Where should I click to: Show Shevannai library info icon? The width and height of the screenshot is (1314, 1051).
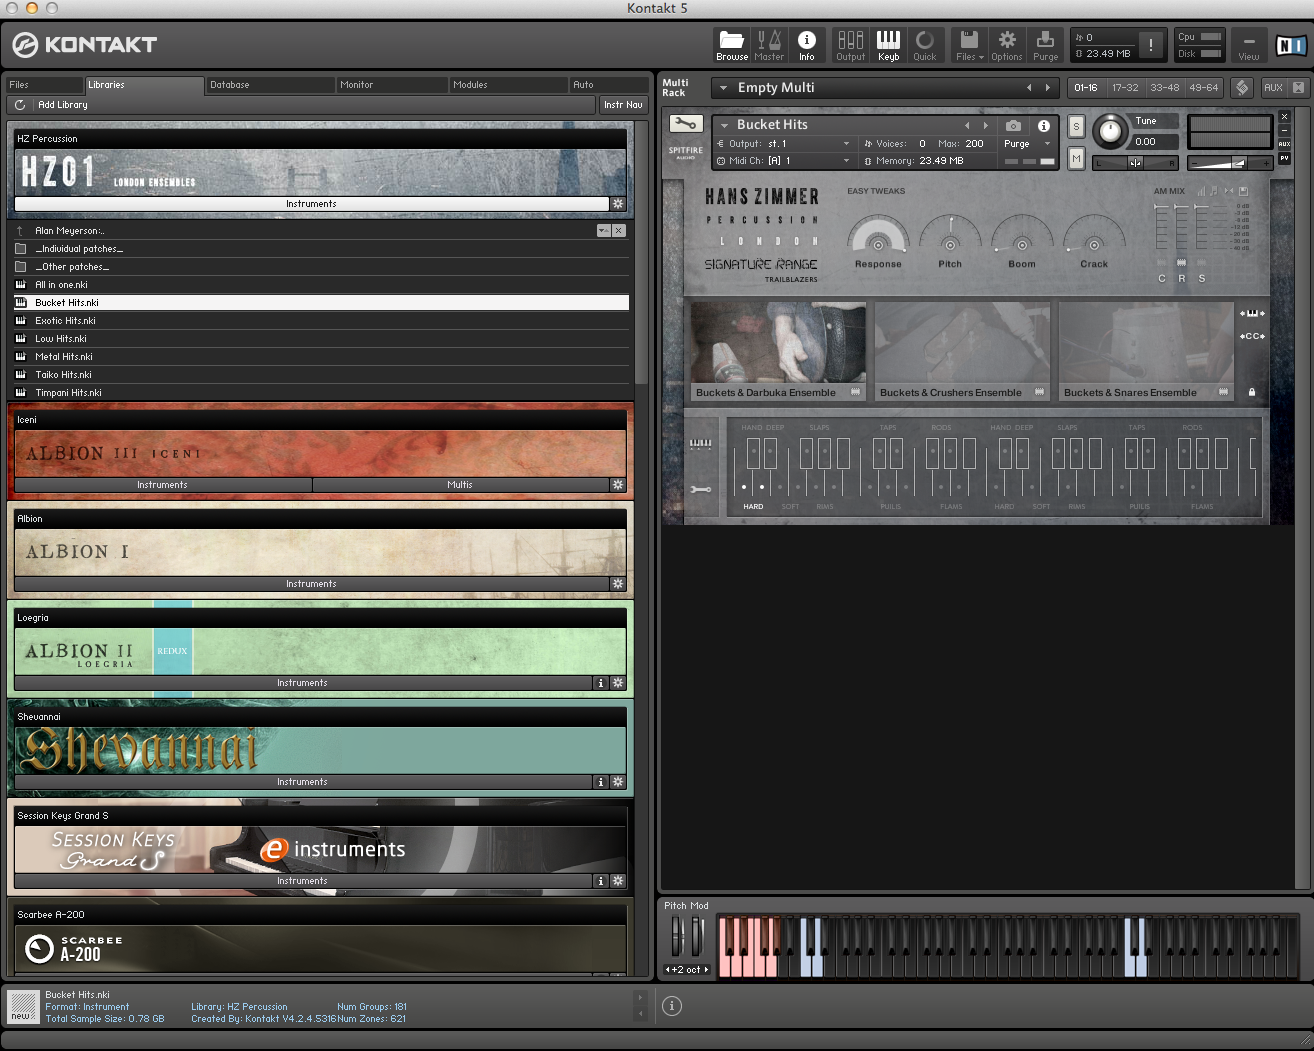pos(601,782)
